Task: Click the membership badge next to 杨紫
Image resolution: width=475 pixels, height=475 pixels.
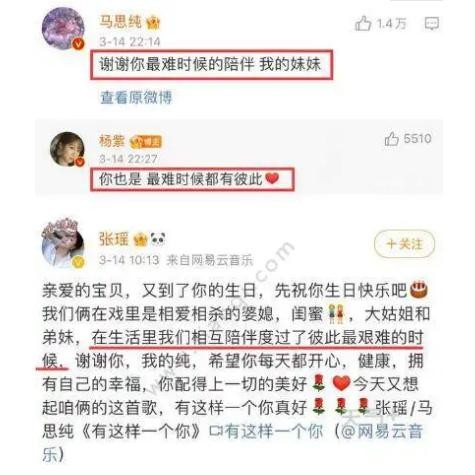Action: [x=146, y=142]
